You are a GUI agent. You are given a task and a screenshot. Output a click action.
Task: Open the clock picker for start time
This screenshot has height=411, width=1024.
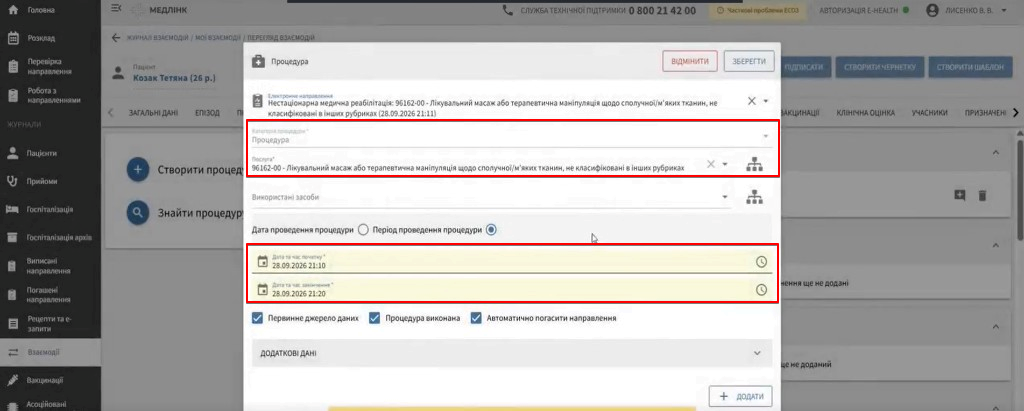[x=761, y=261]
